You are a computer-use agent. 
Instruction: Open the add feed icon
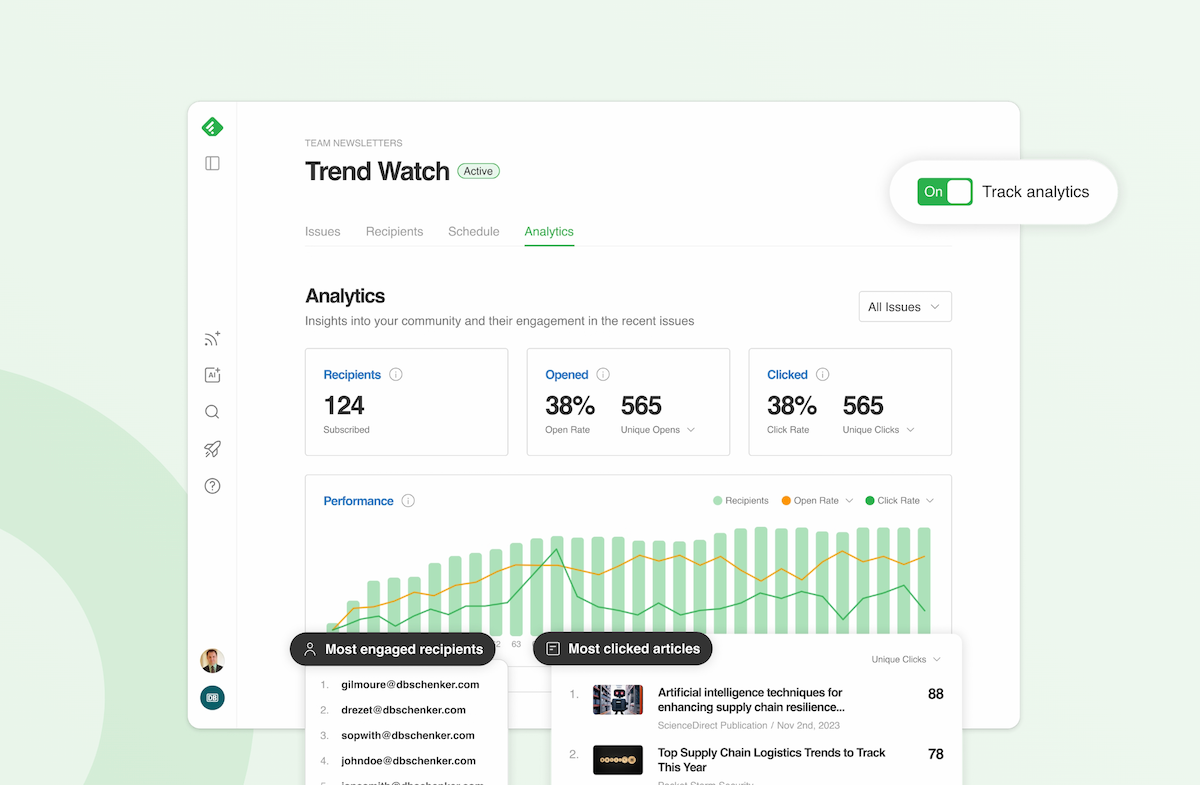point(212,339)
